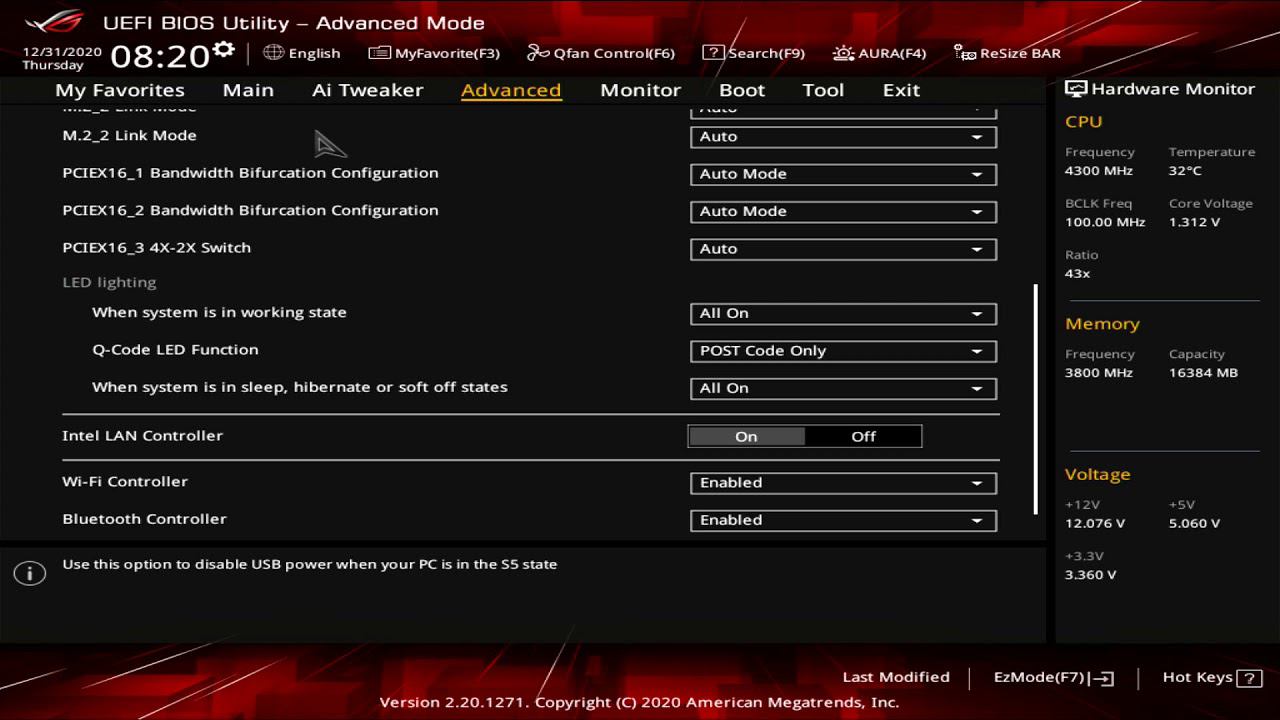Select the Q-Code LED Function label

click(175, 350)
